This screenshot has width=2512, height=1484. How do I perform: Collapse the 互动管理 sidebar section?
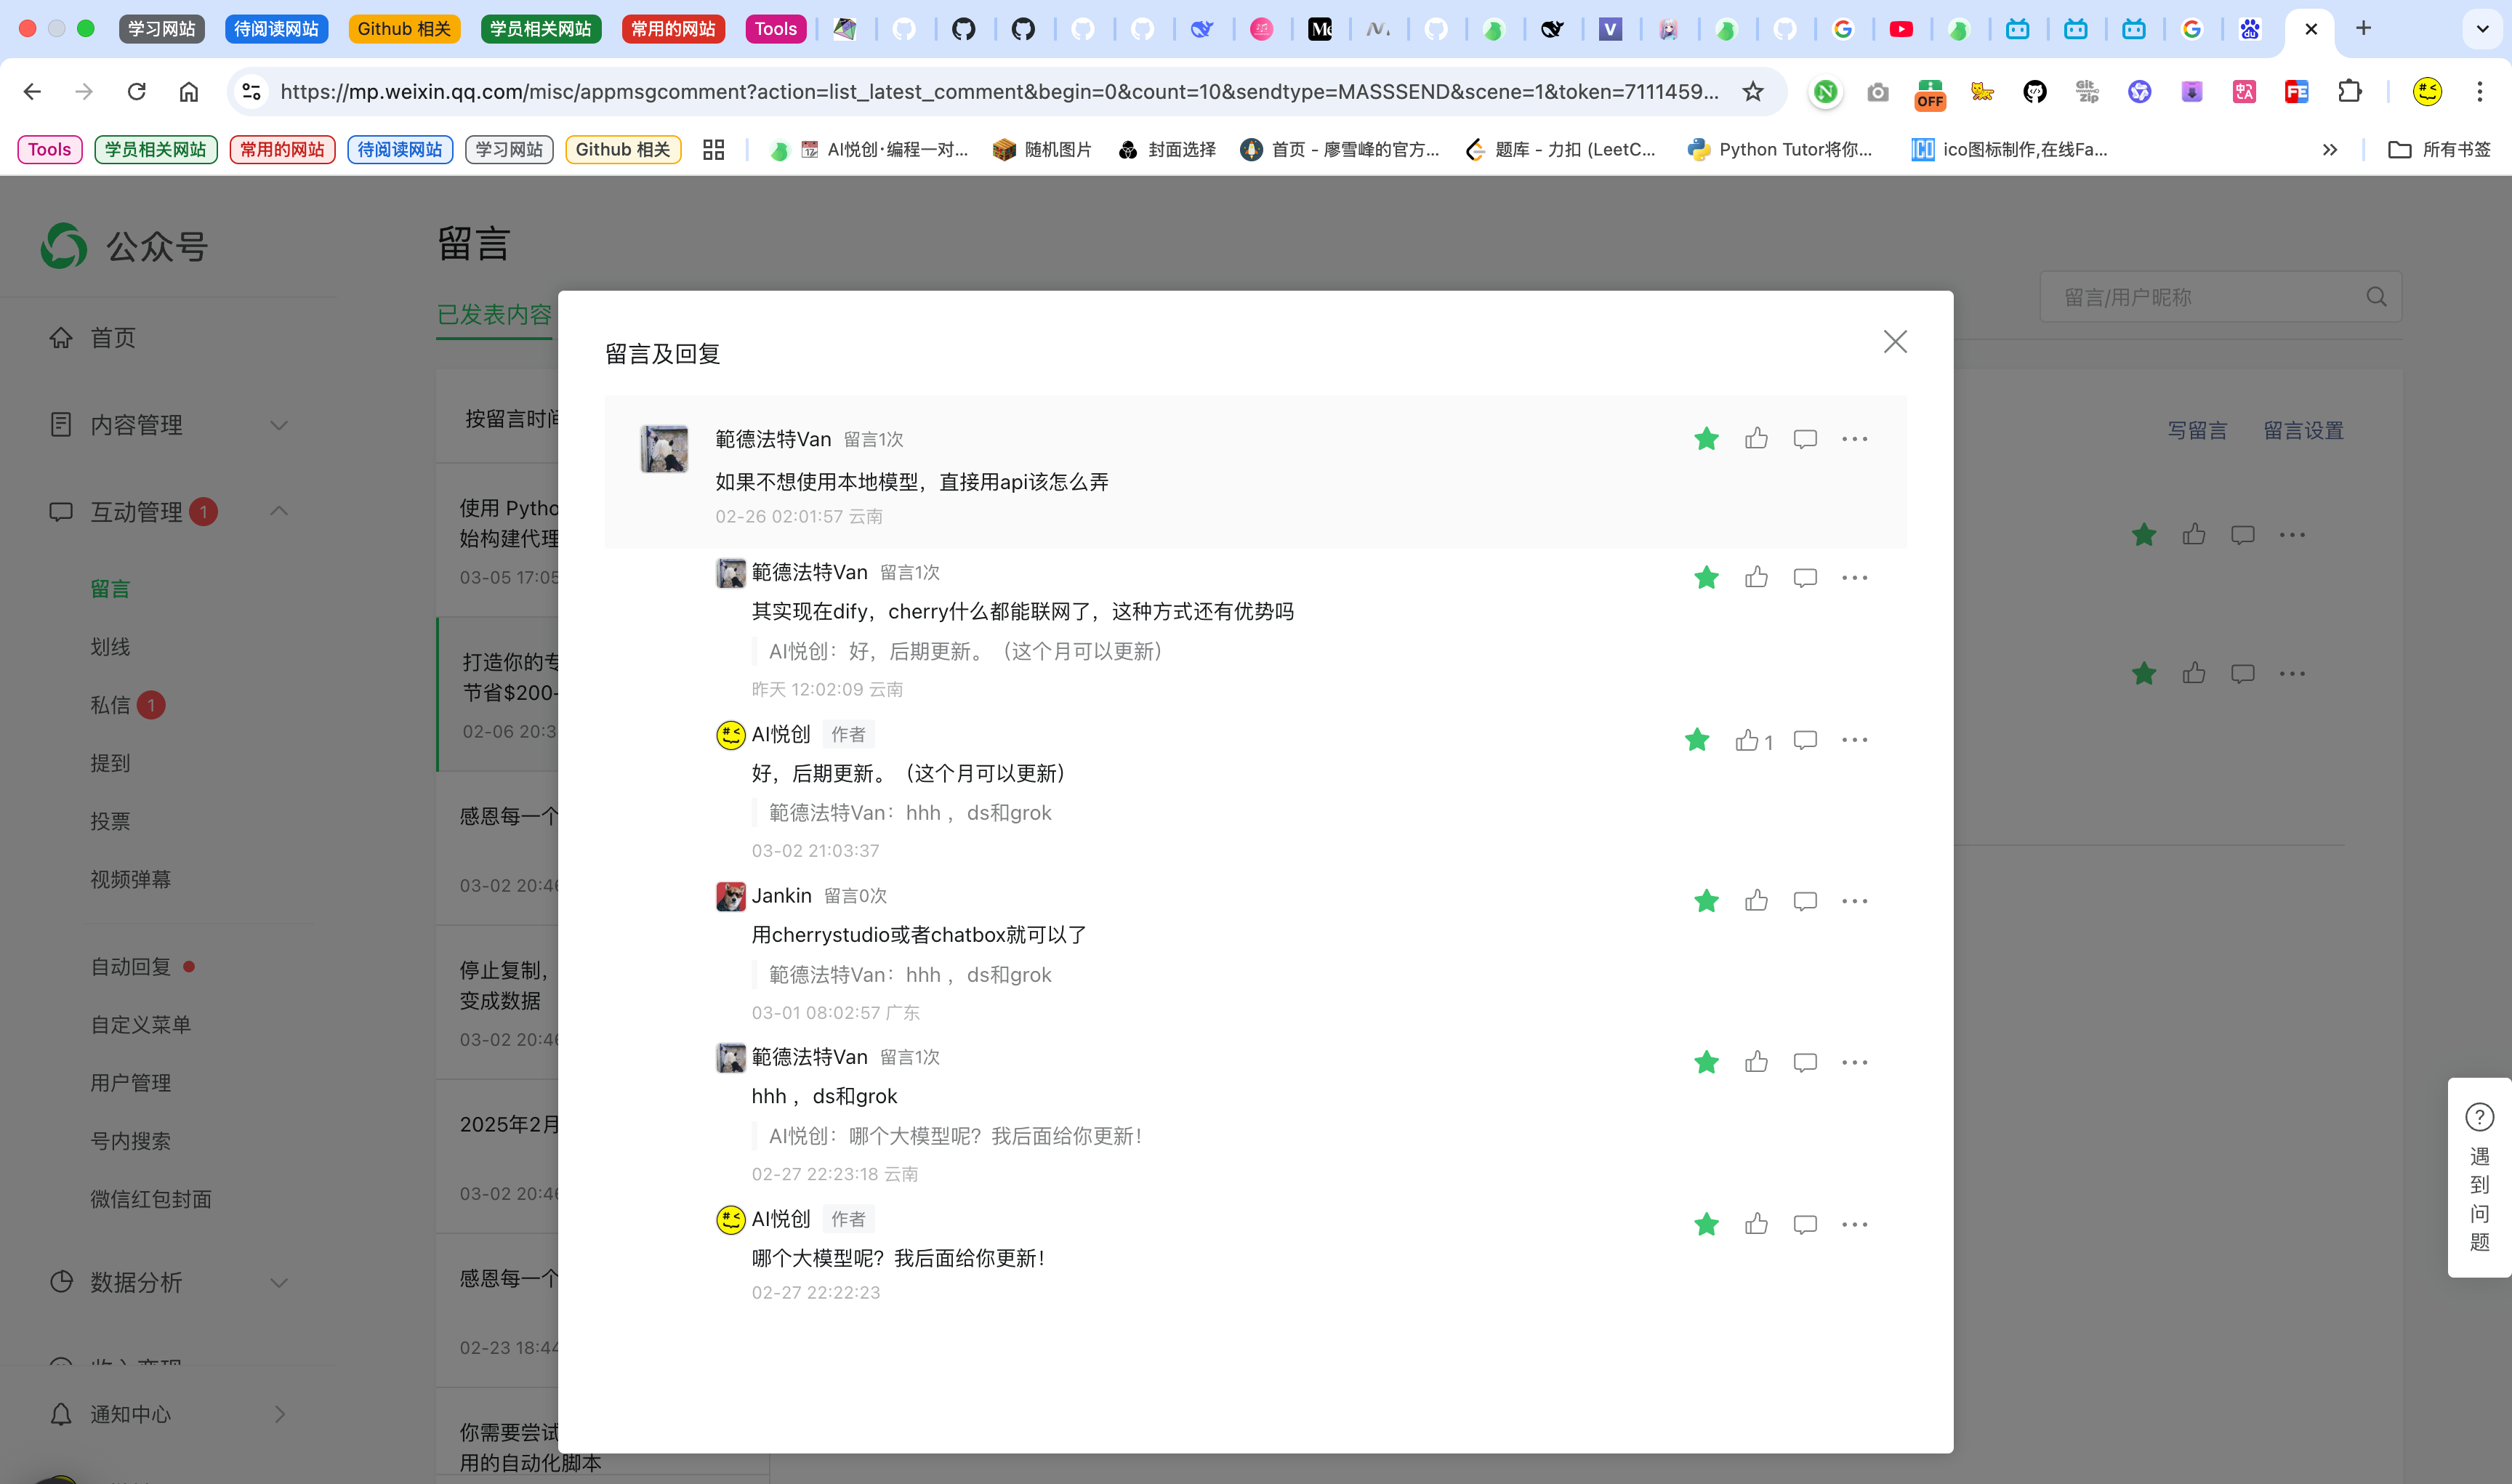(x=168, y=512)
